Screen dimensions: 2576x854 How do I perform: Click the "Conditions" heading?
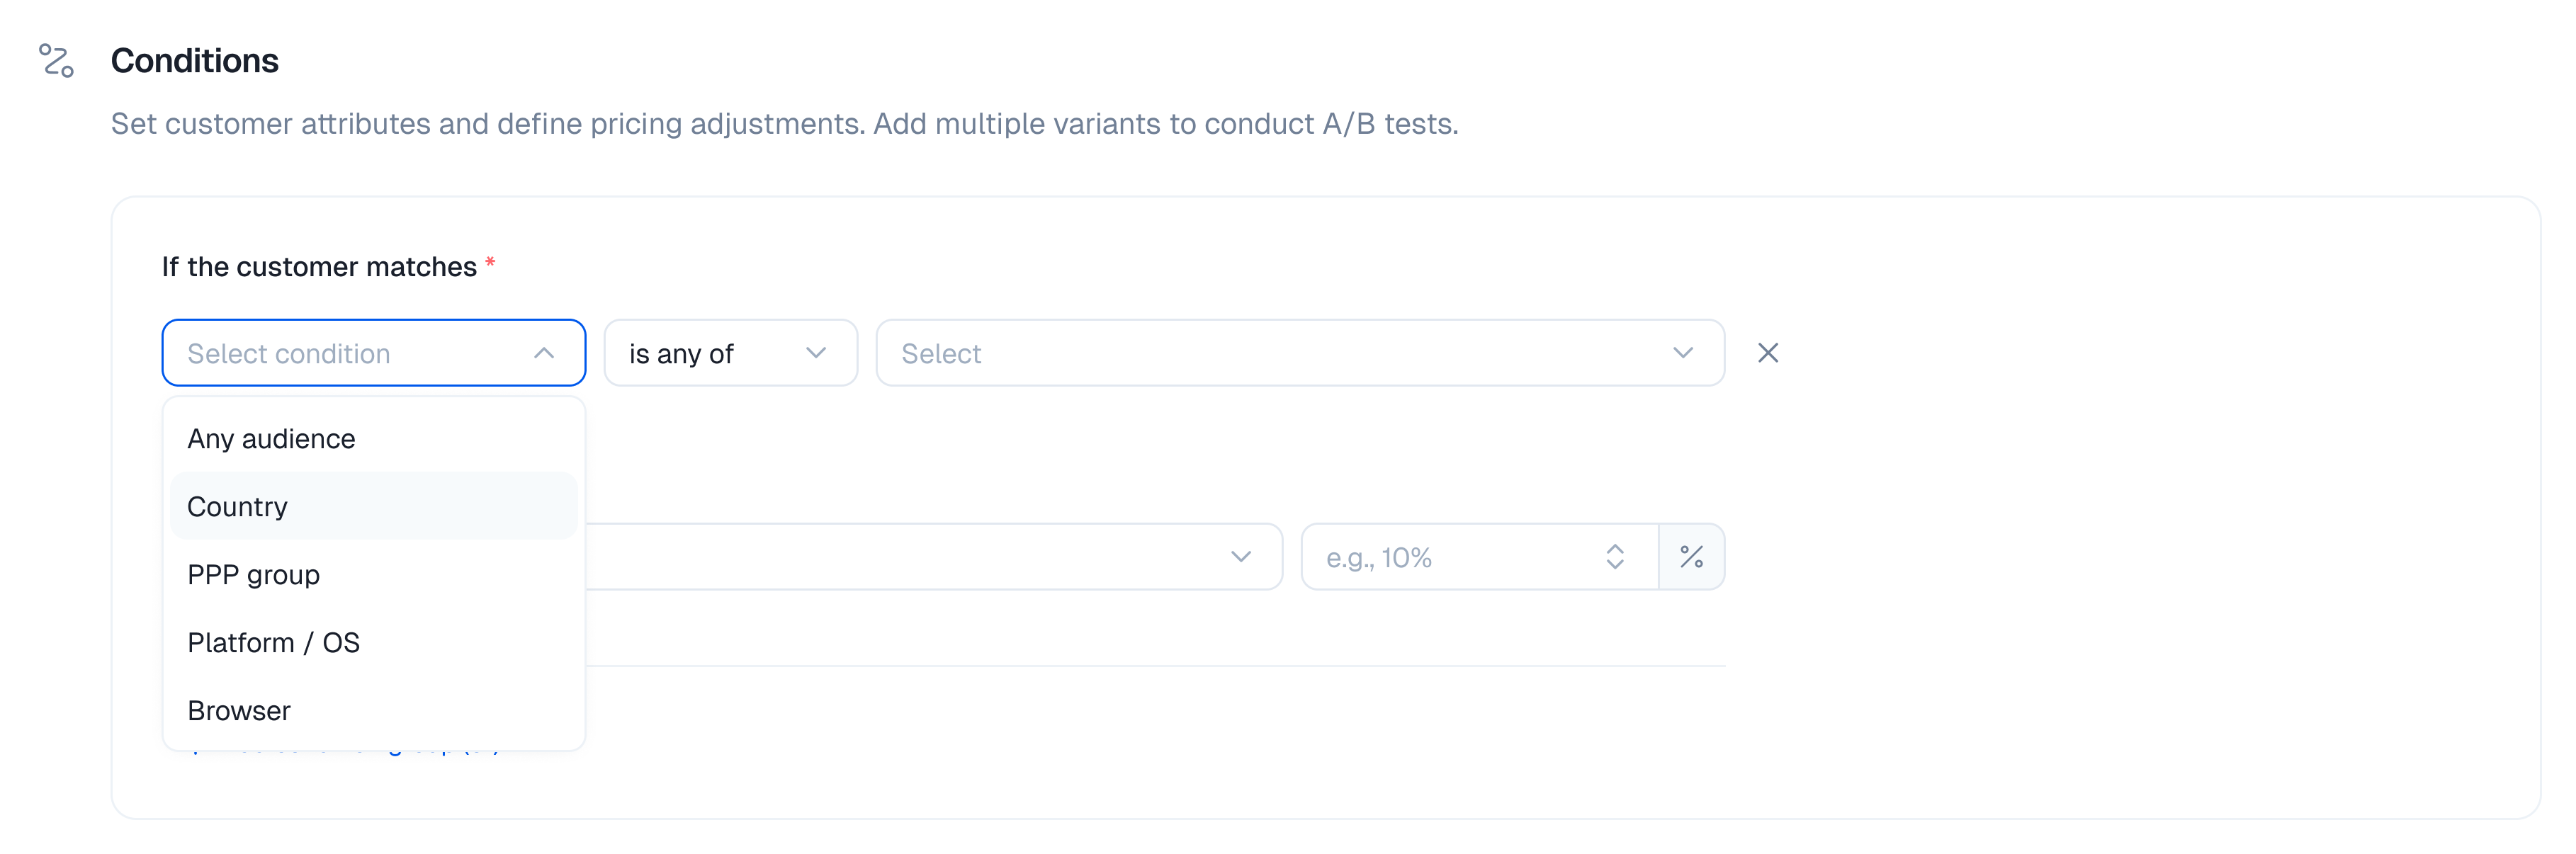click(195, 61)
